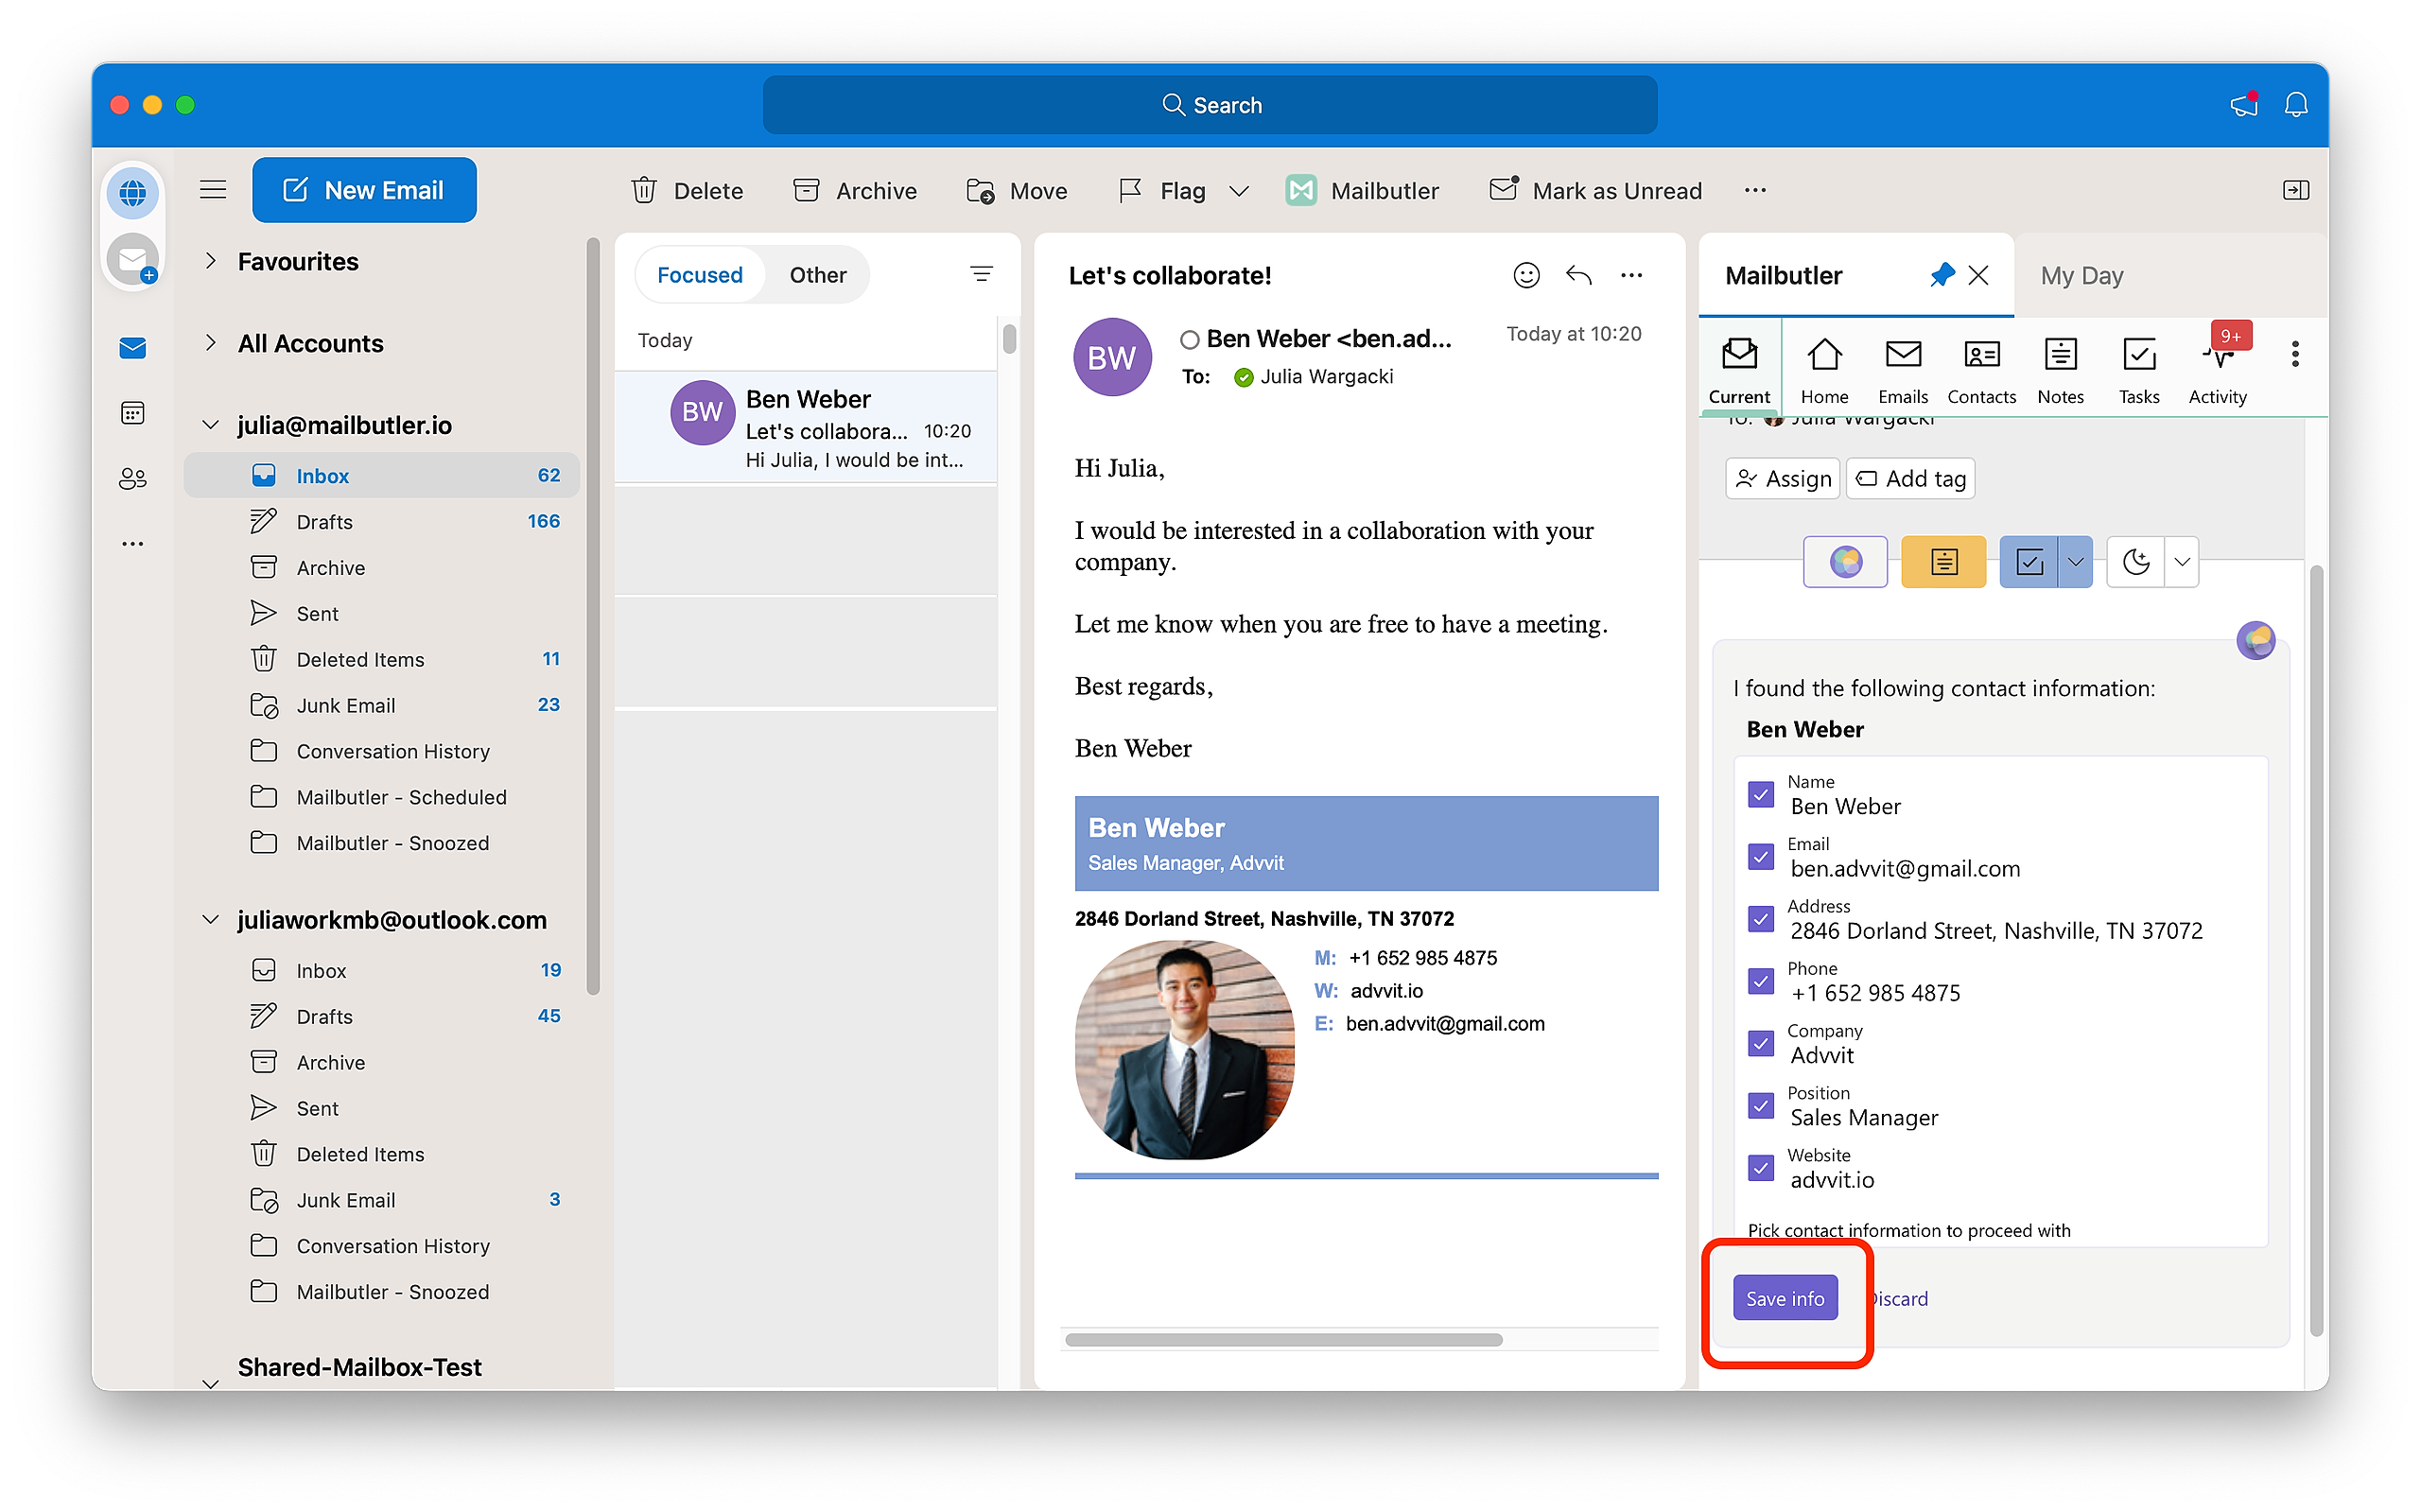Open the Flag dropdown arrow
This screenshot has height=1512, width=2421.
tap(1239, 191)
